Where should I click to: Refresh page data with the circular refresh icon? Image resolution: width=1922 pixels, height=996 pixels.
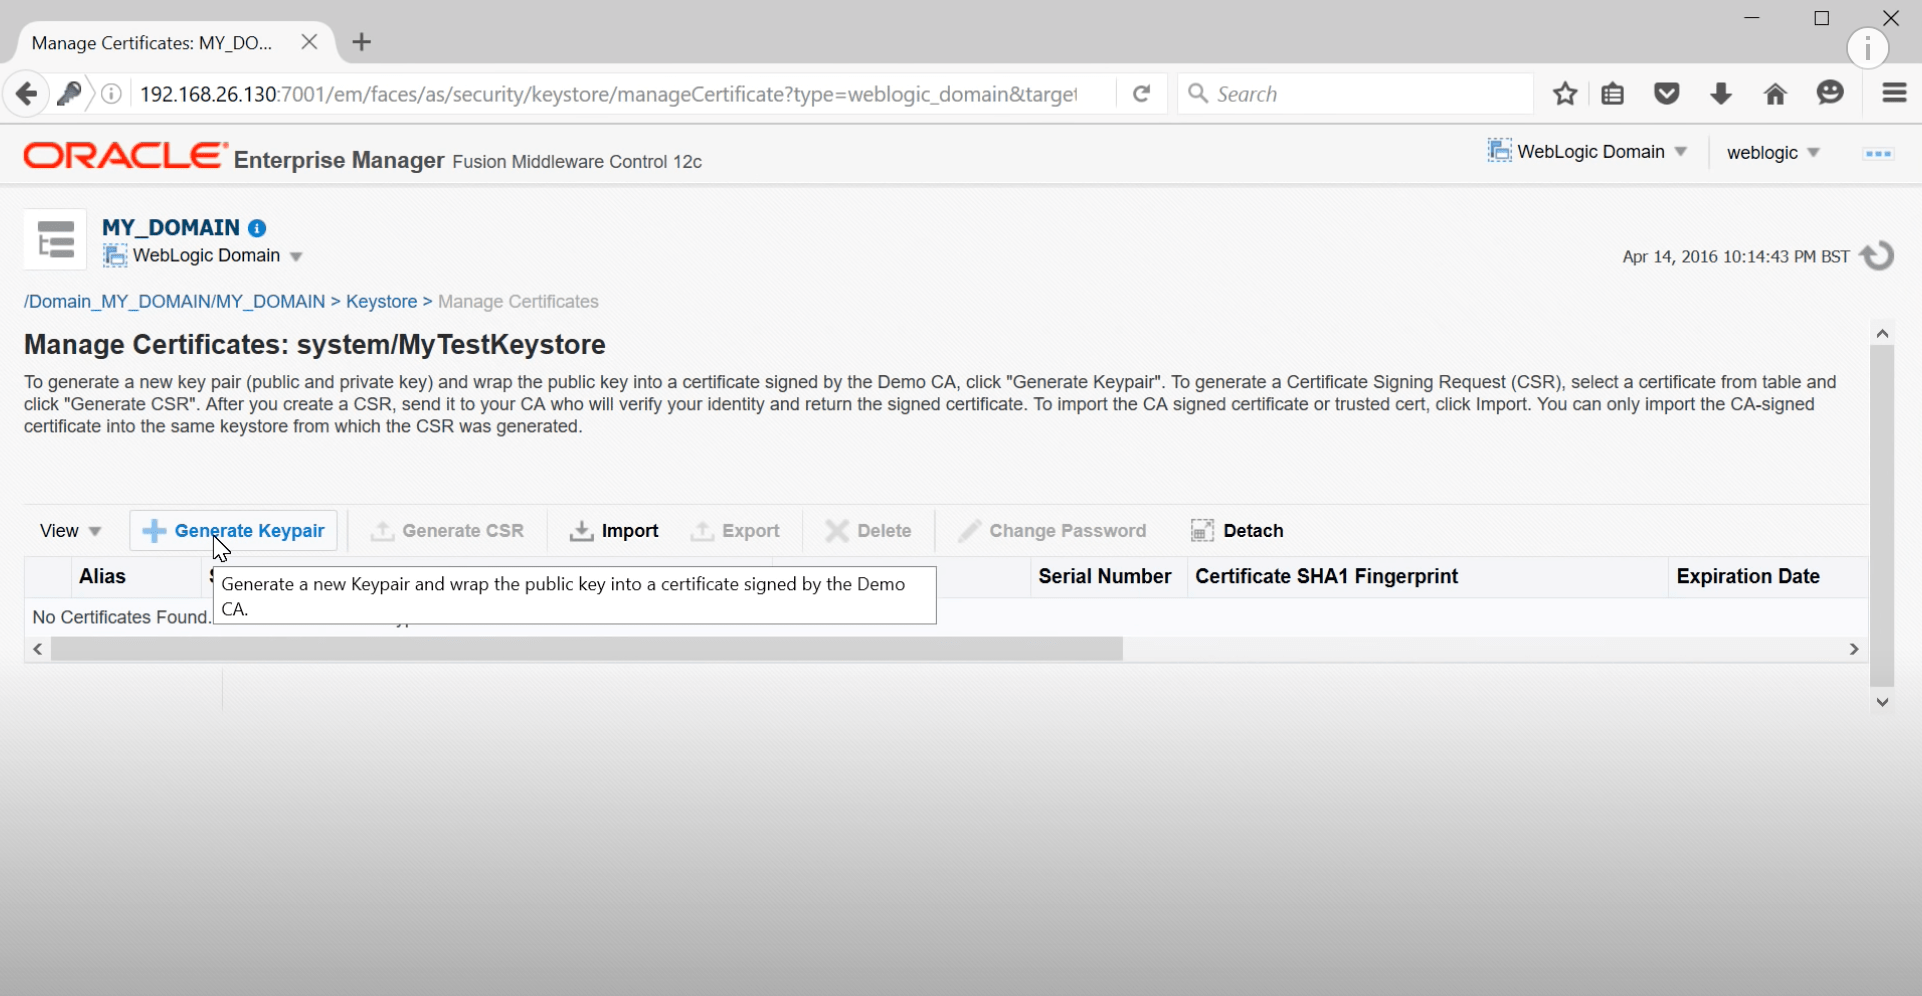(x=1878, y=255)
